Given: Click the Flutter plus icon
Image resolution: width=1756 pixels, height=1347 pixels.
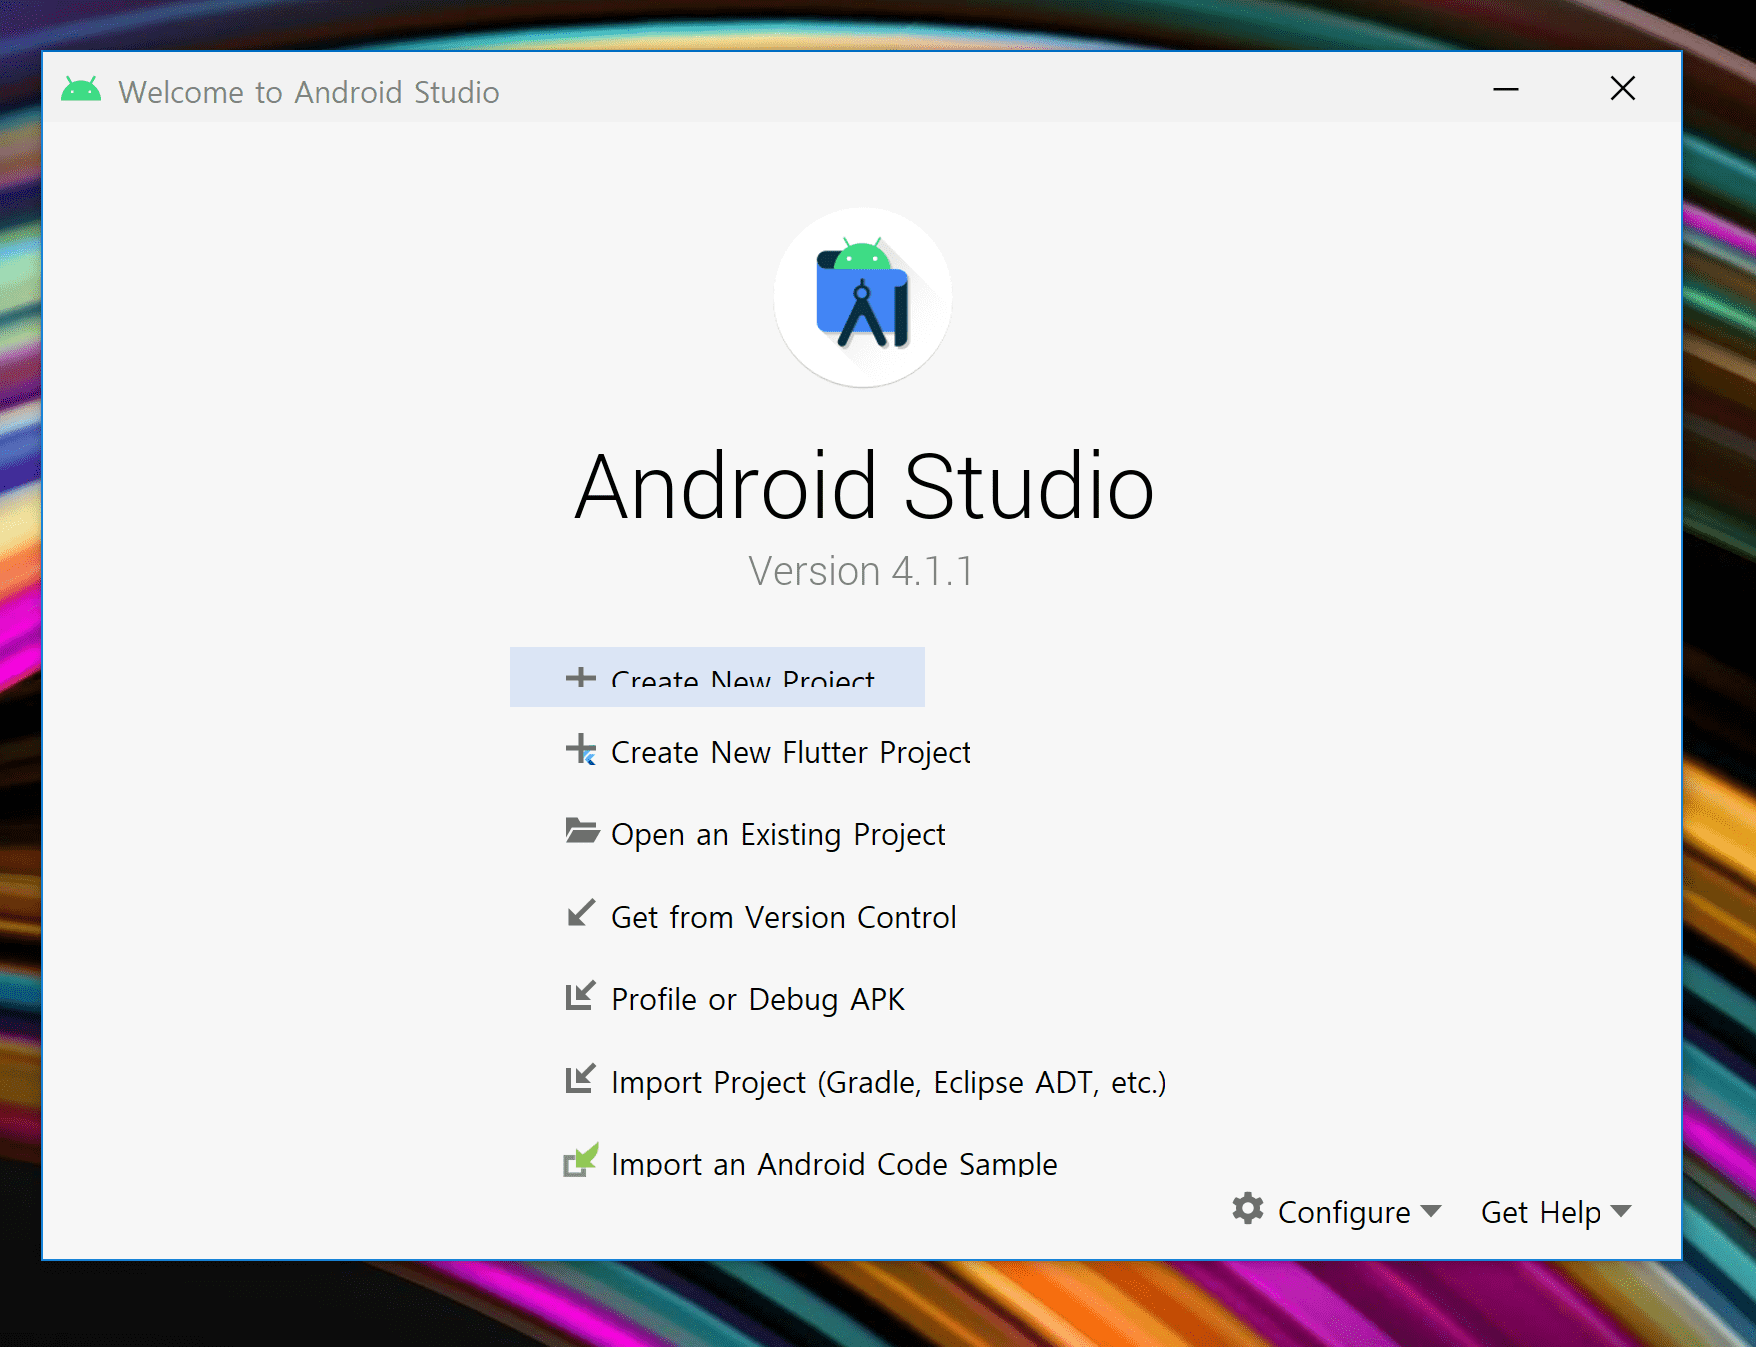Looking at the screenshot, I should tap(581, 750).
